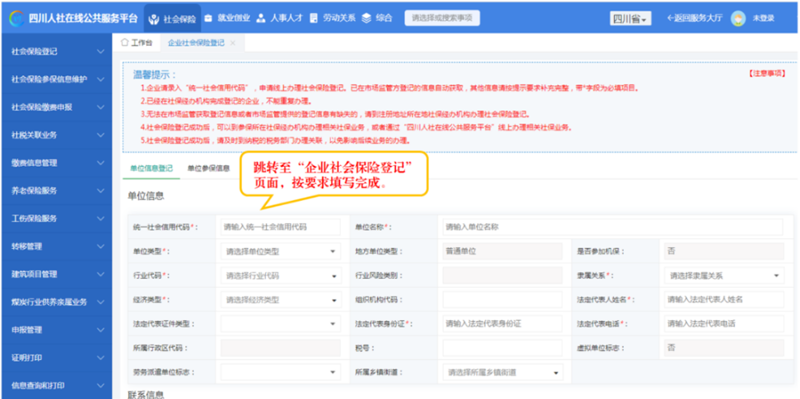Click the 未登录 login text
This screenshot has height=399, width=800.
tap(763, 18)
